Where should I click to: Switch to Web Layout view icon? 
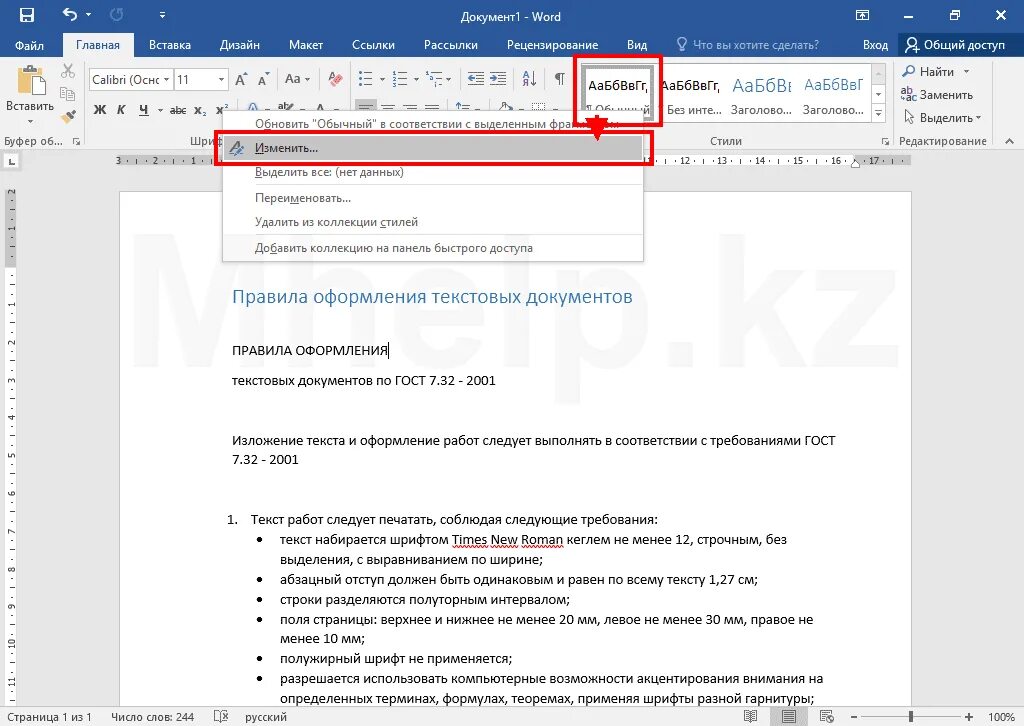tap(826, 717)
